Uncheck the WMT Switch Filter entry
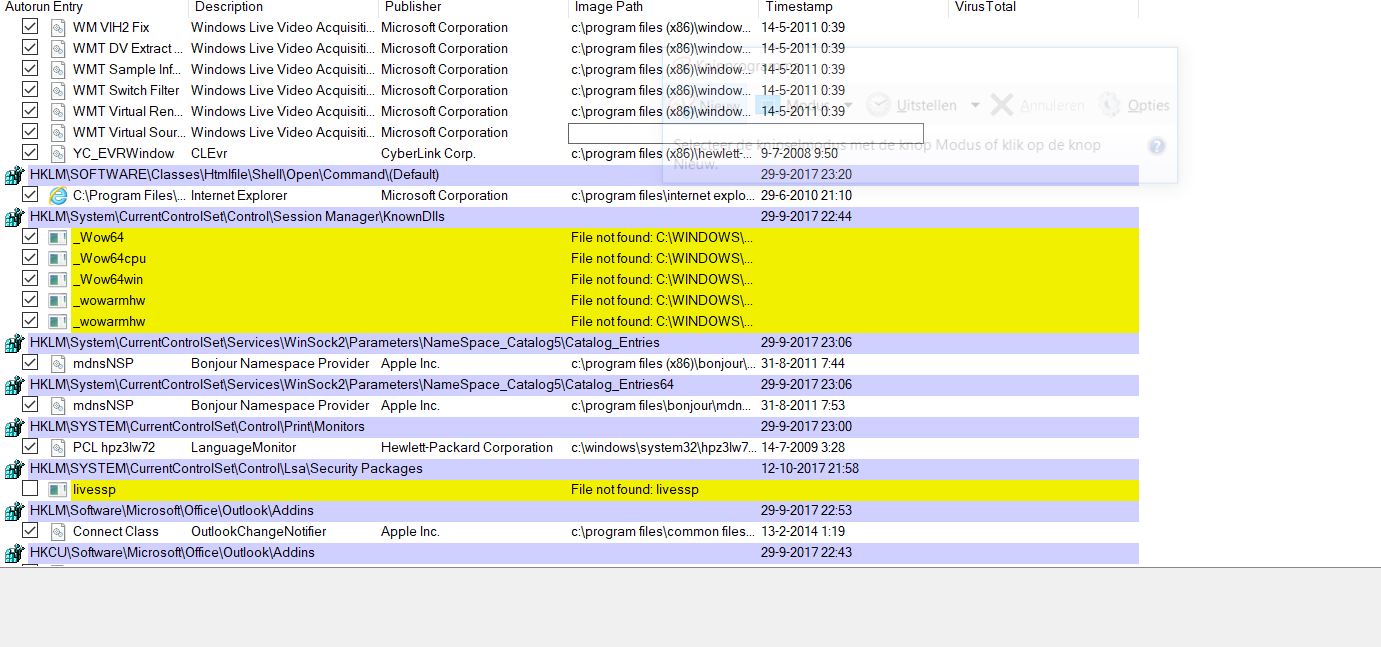 coord(30,89)
